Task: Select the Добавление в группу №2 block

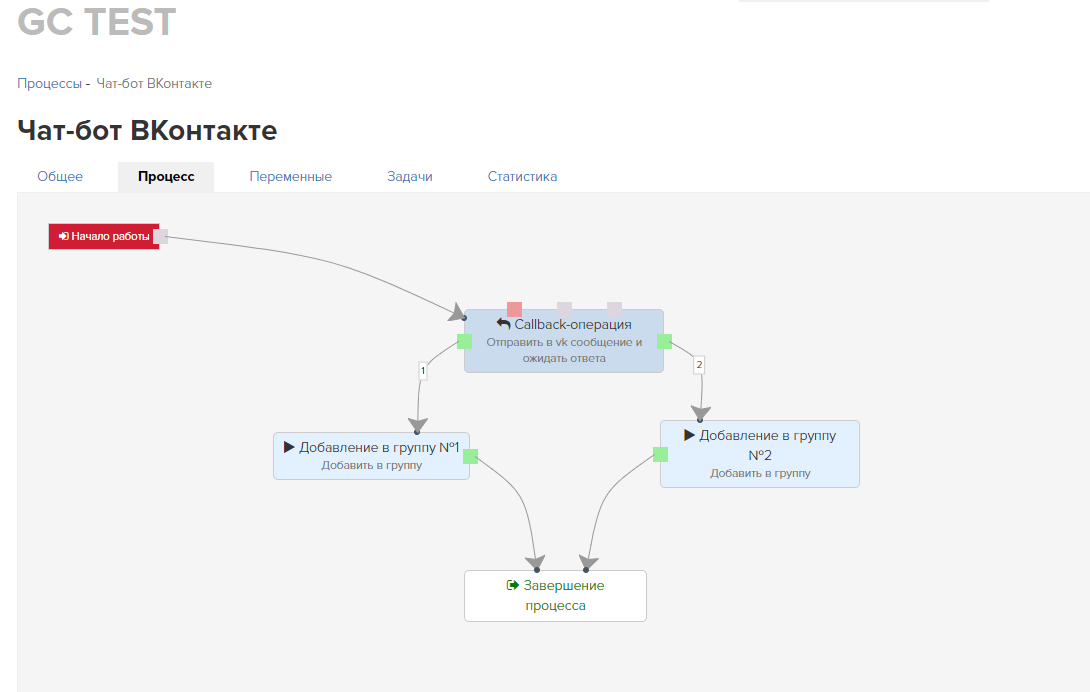Action: pos(760,453)
